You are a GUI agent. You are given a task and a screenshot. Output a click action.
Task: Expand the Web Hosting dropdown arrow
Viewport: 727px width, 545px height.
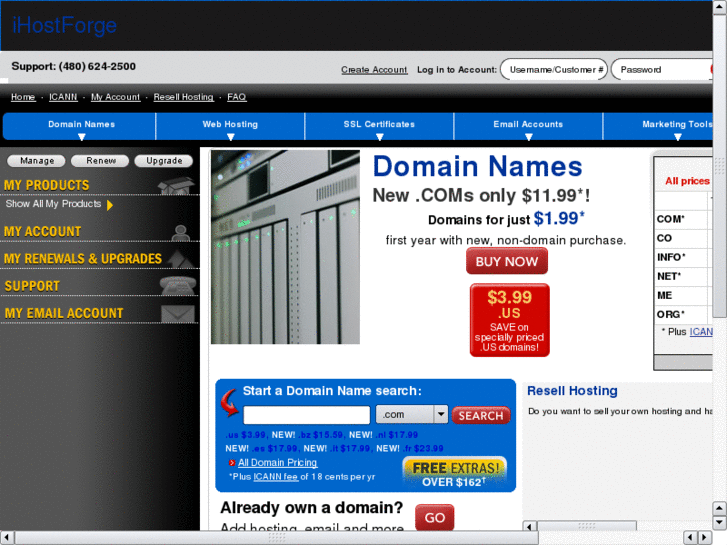coord(230,137)
